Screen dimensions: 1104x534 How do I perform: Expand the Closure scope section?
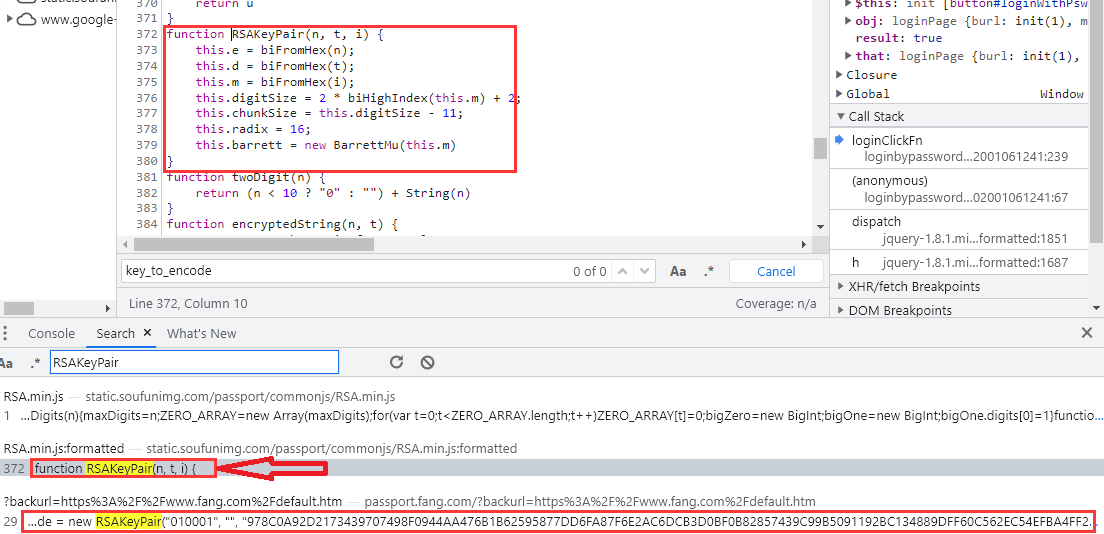pyautogui.click(x=840, y=75)
